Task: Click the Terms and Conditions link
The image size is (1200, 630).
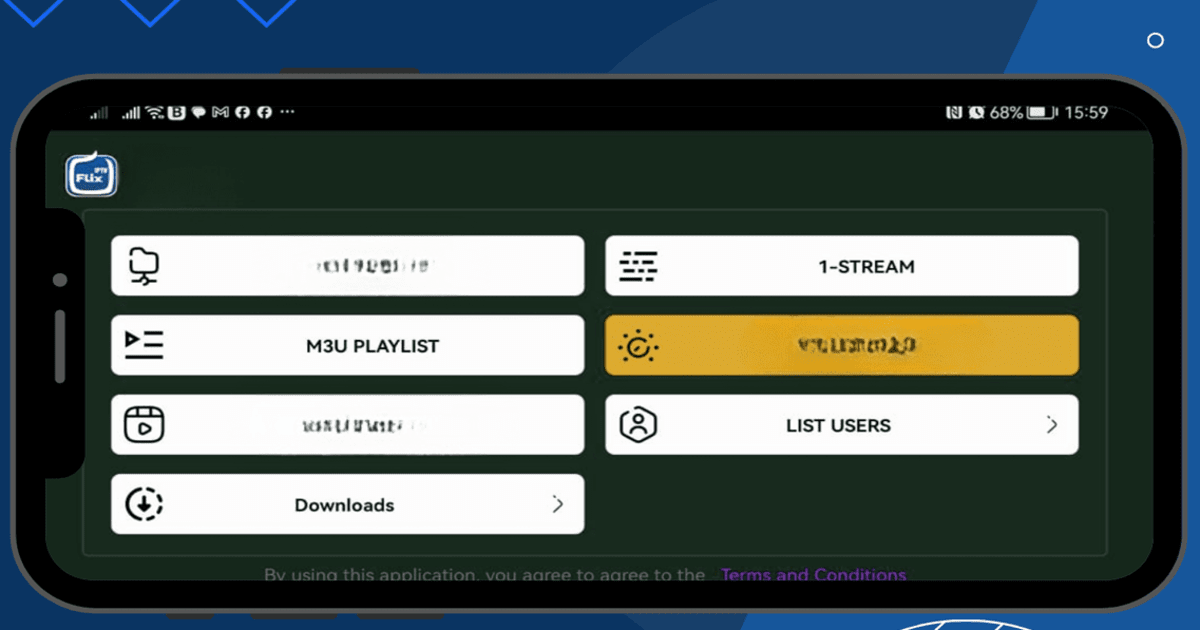Action: pos(813,575)
